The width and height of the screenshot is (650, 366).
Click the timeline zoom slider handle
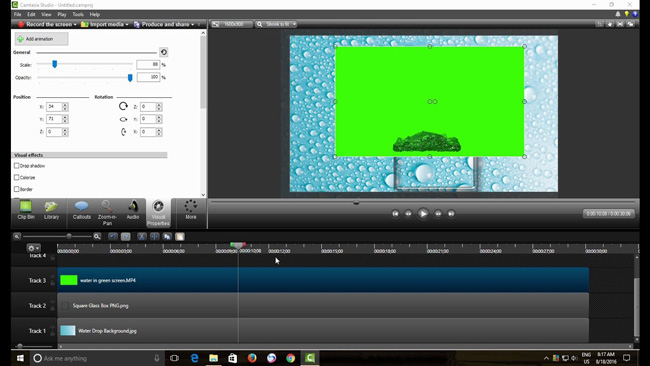(69, 236)
